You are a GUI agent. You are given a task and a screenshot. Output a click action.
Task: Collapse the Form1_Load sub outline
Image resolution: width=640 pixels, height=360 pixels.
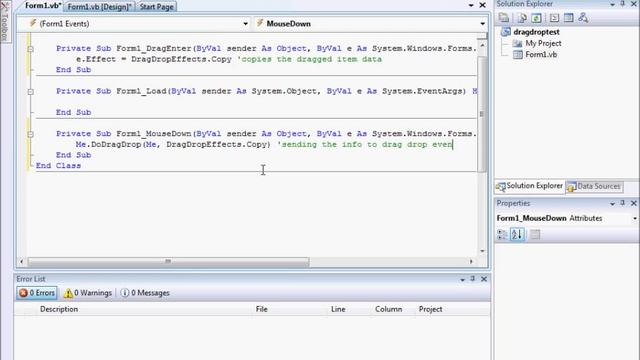(30, 91)
